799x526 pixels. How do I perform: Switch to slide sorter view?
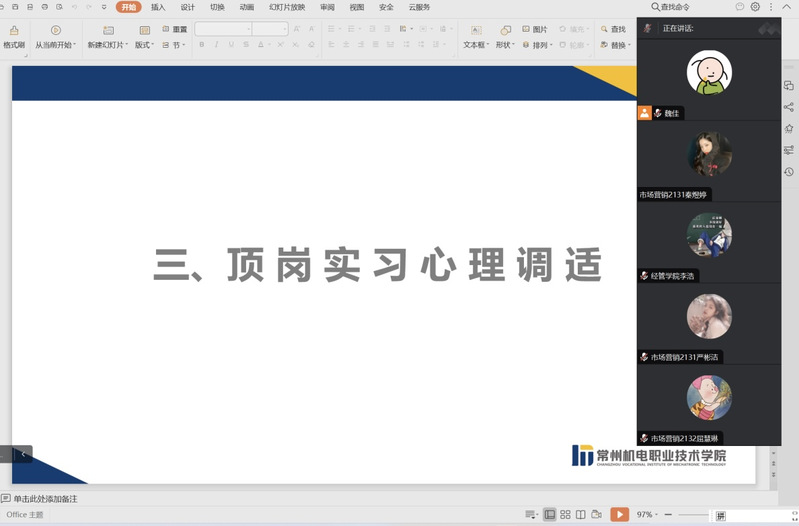(565, 514)
